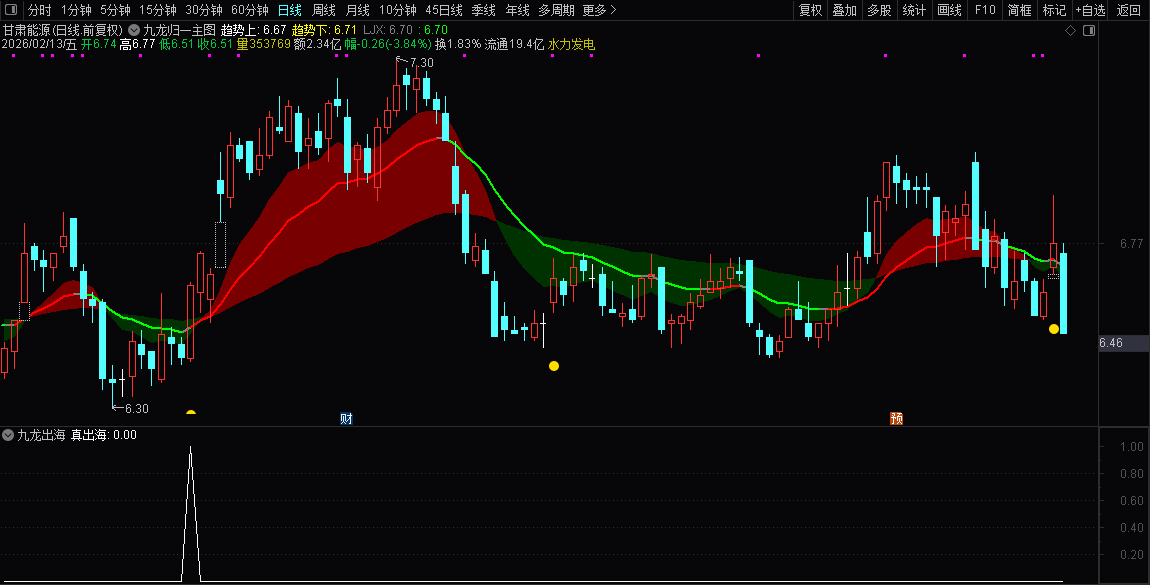Expand the 更多 periods menu

click(x=599, y=10)
